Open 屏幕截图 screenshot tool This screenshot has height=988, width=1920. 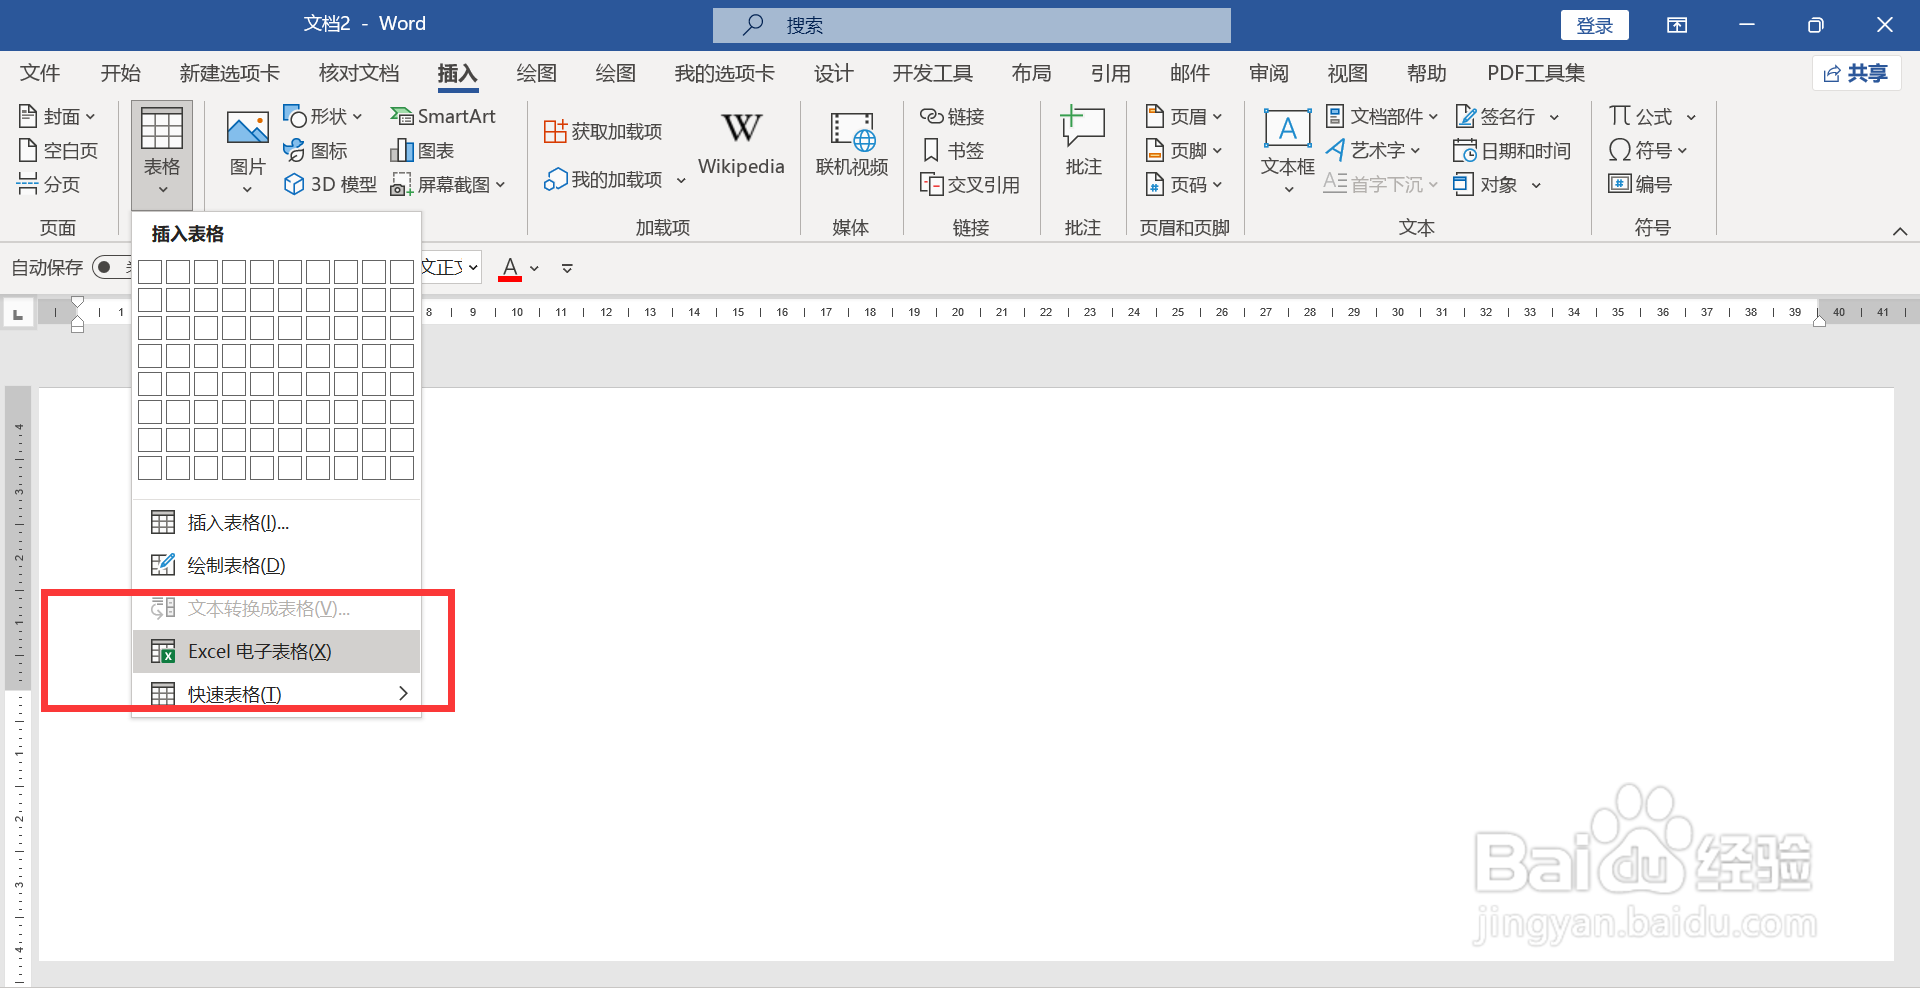pos(448,185)
